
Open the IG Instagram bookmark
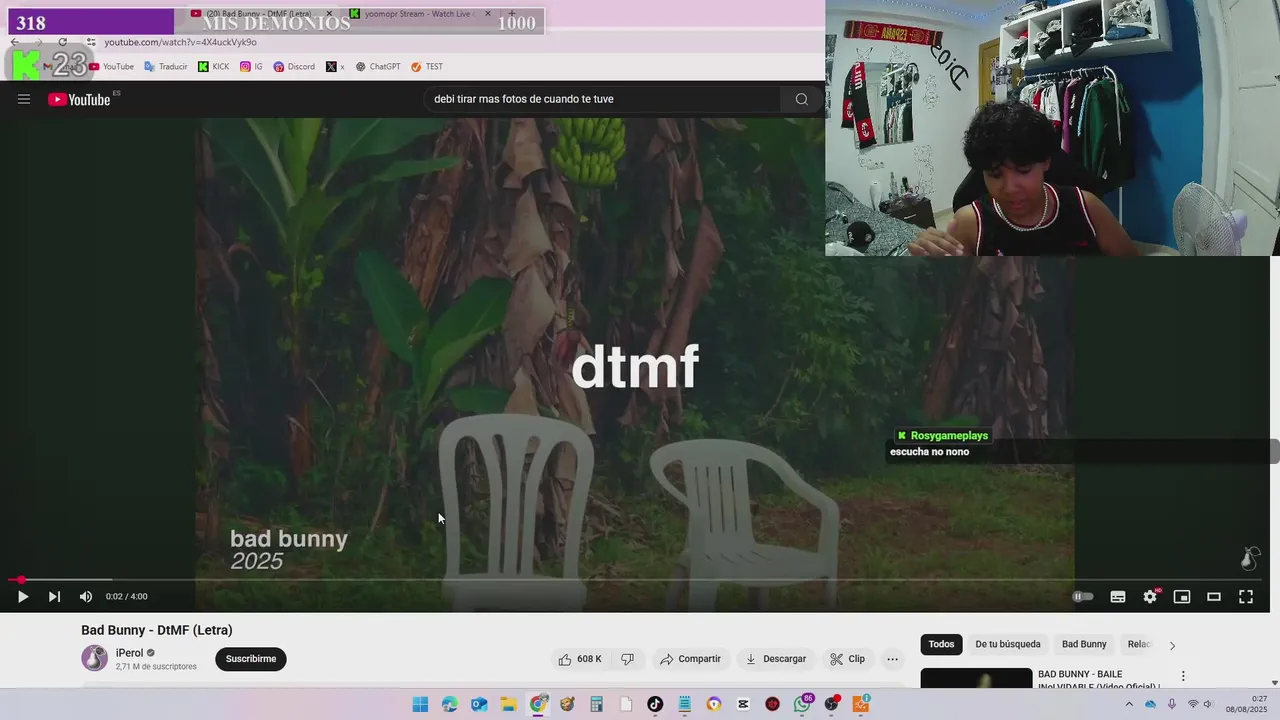252,67
